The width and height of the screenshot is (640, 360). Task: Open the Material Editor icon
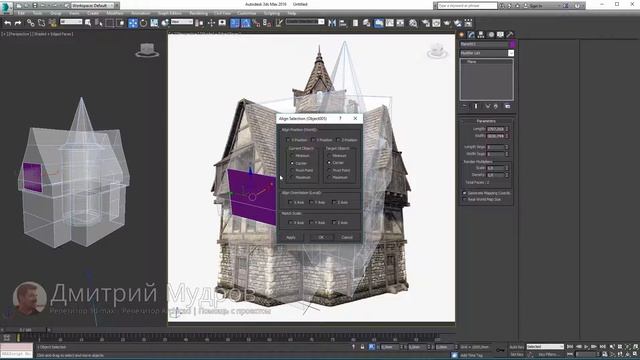coord(413,23)
